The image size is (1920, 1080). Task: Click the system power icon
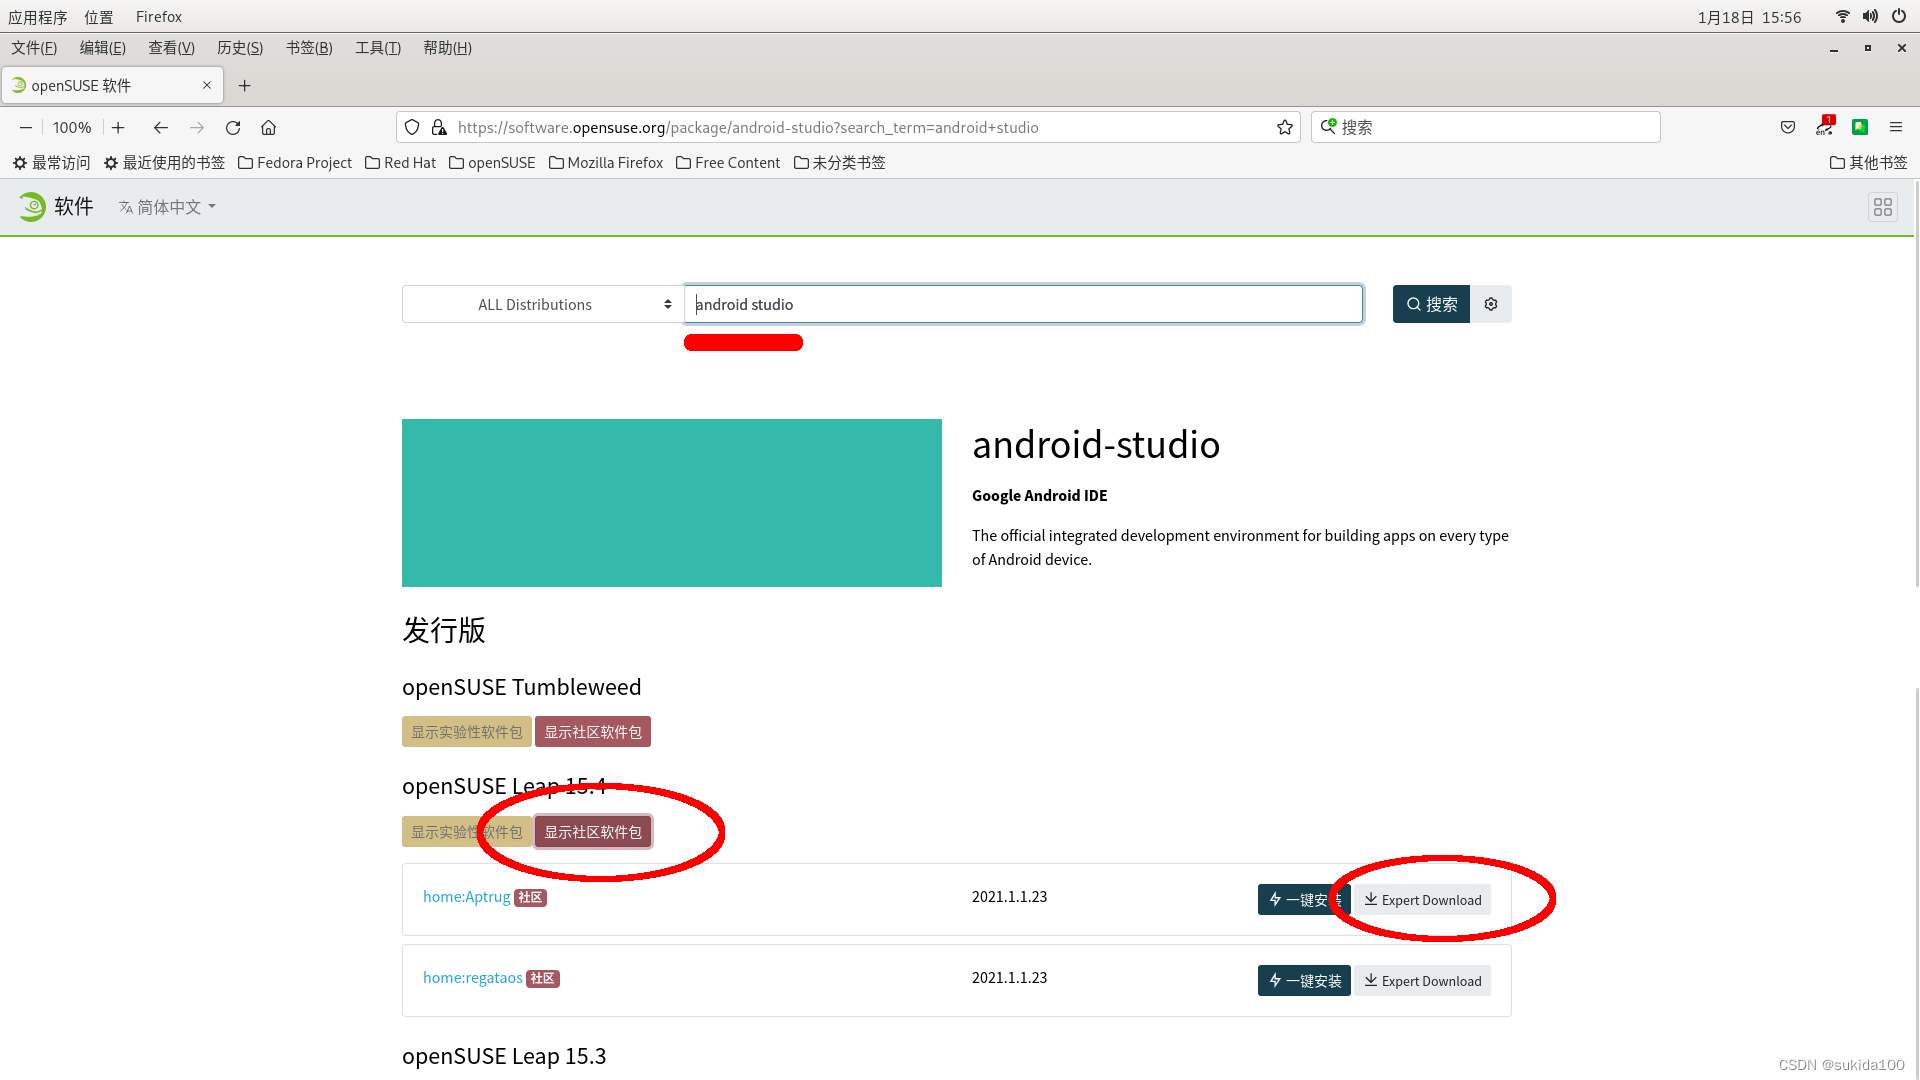pyautogui.click(x=1898, y=17)
